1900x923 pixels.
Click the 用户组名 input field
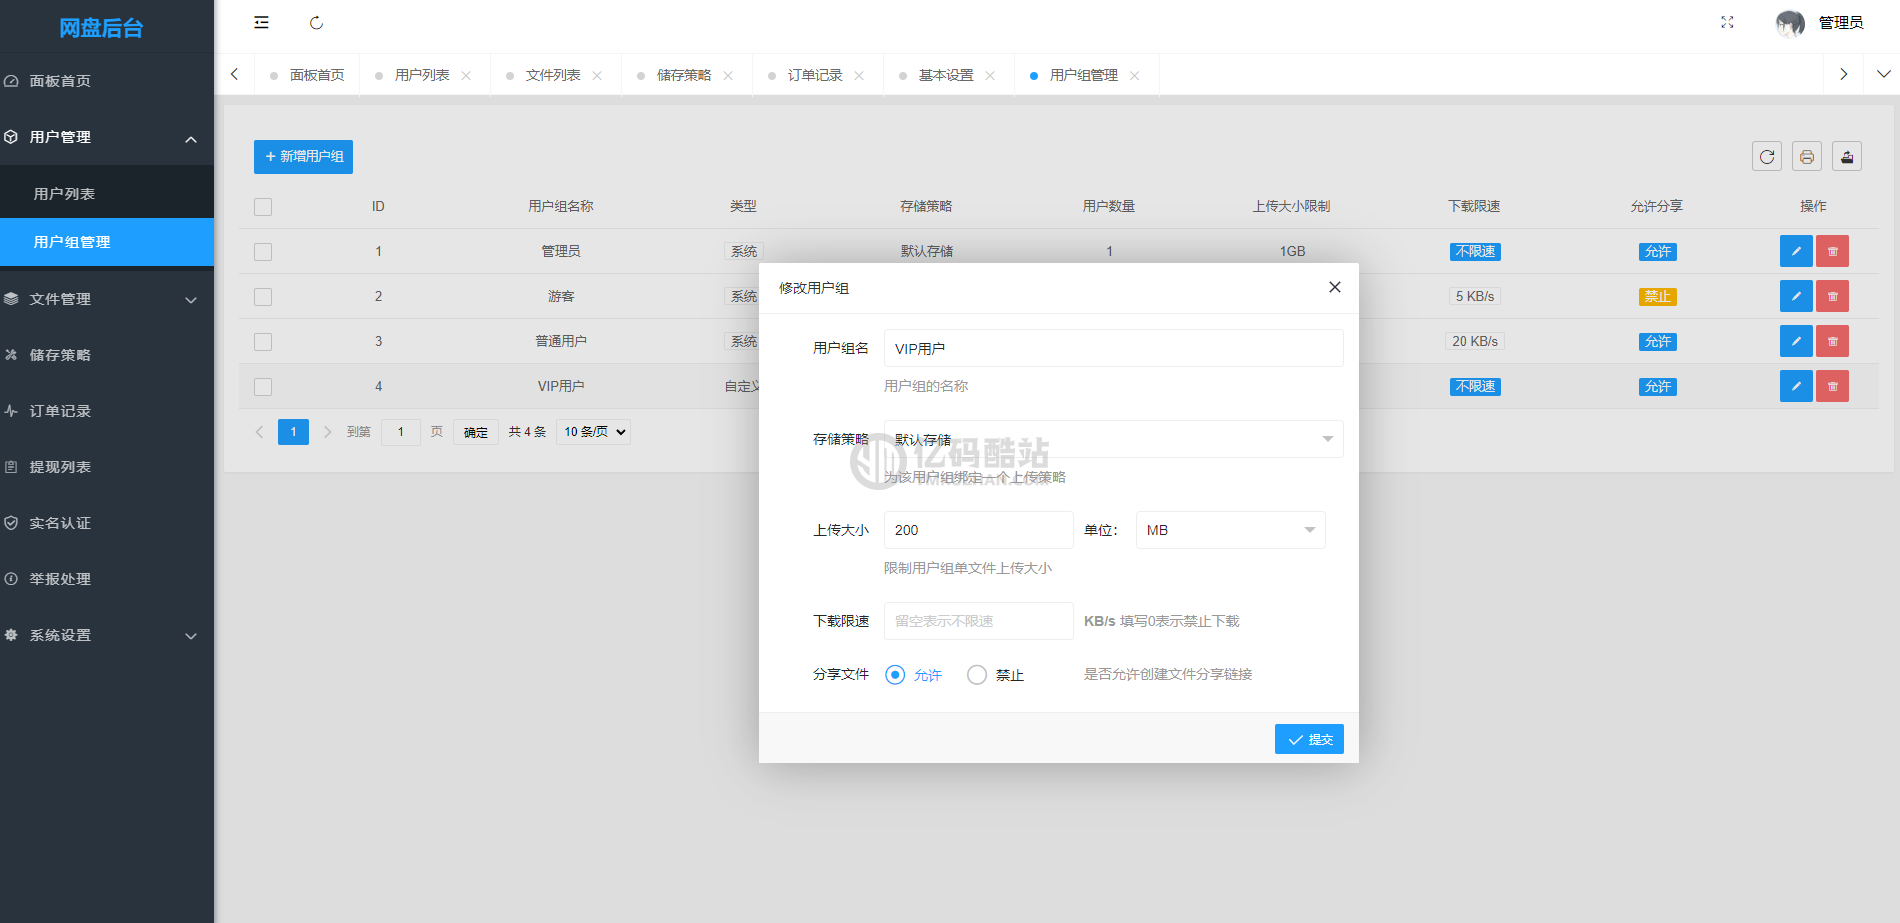click(x=1113, y=348)
